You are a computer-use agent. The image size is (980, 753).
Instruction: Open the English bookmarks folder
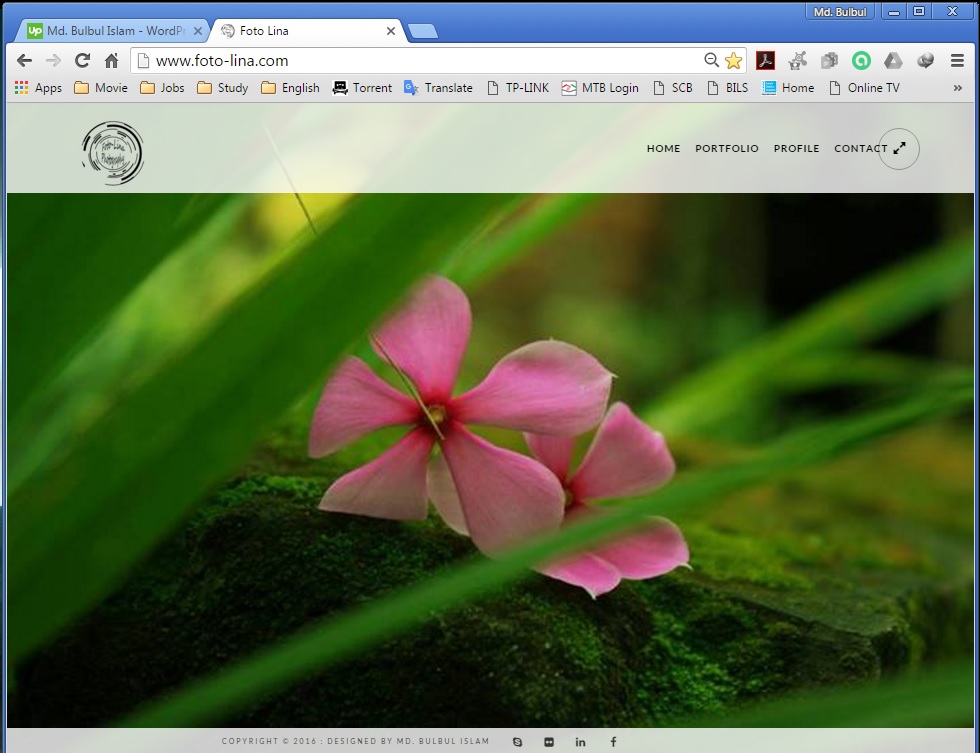coord(291,88)
